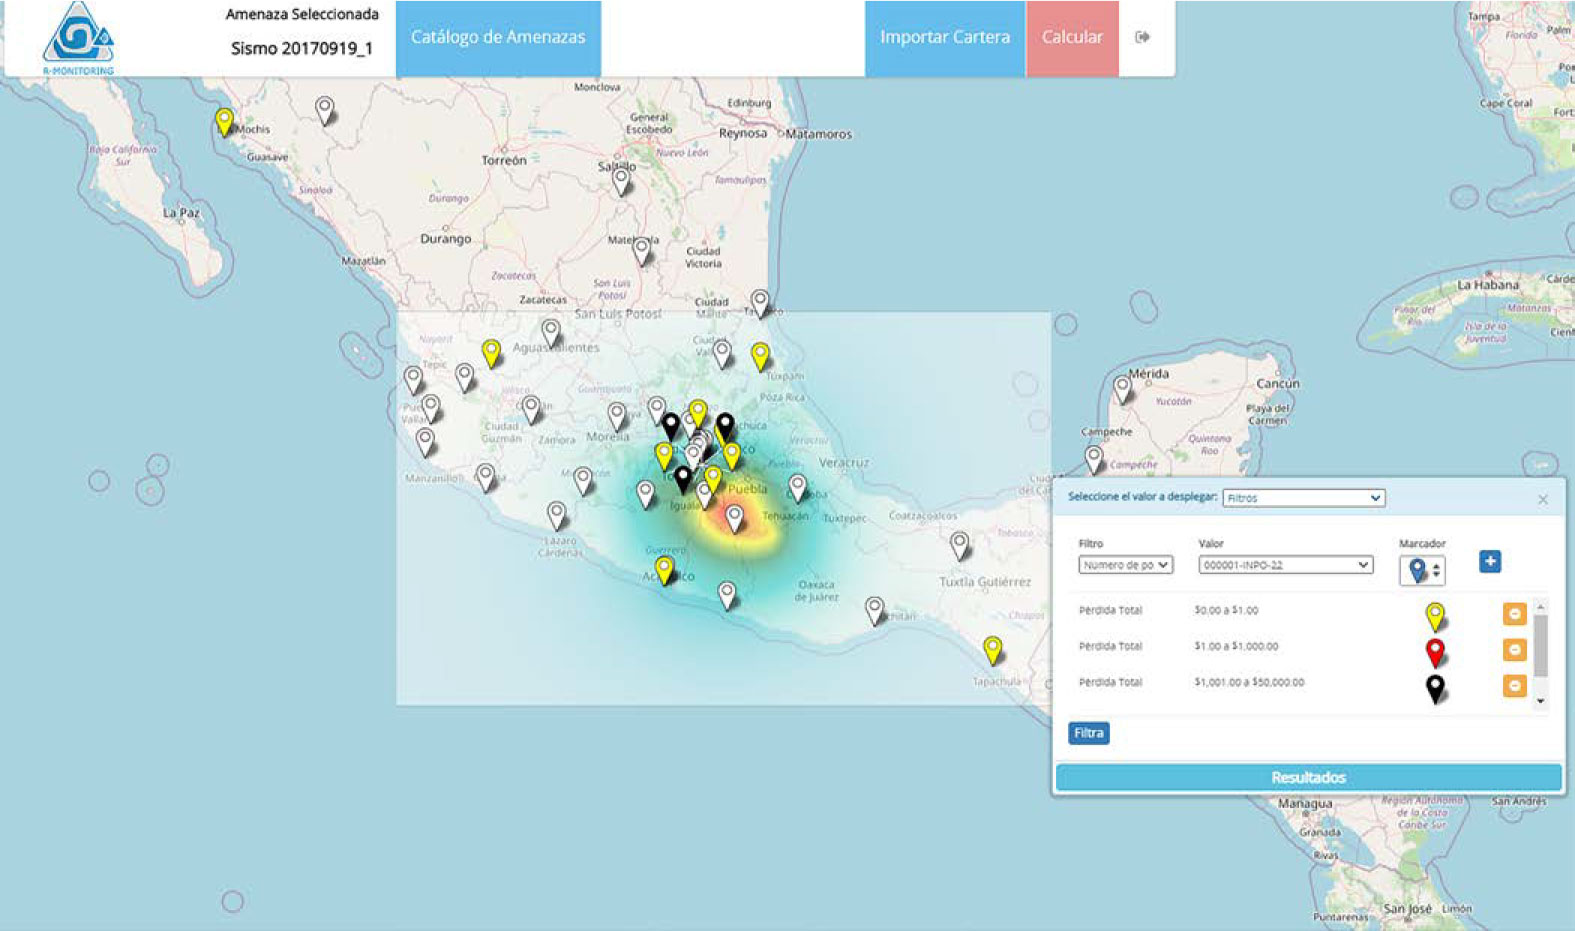Remove the $1.00 a $1,000.00 filter row

[1514, 650]
